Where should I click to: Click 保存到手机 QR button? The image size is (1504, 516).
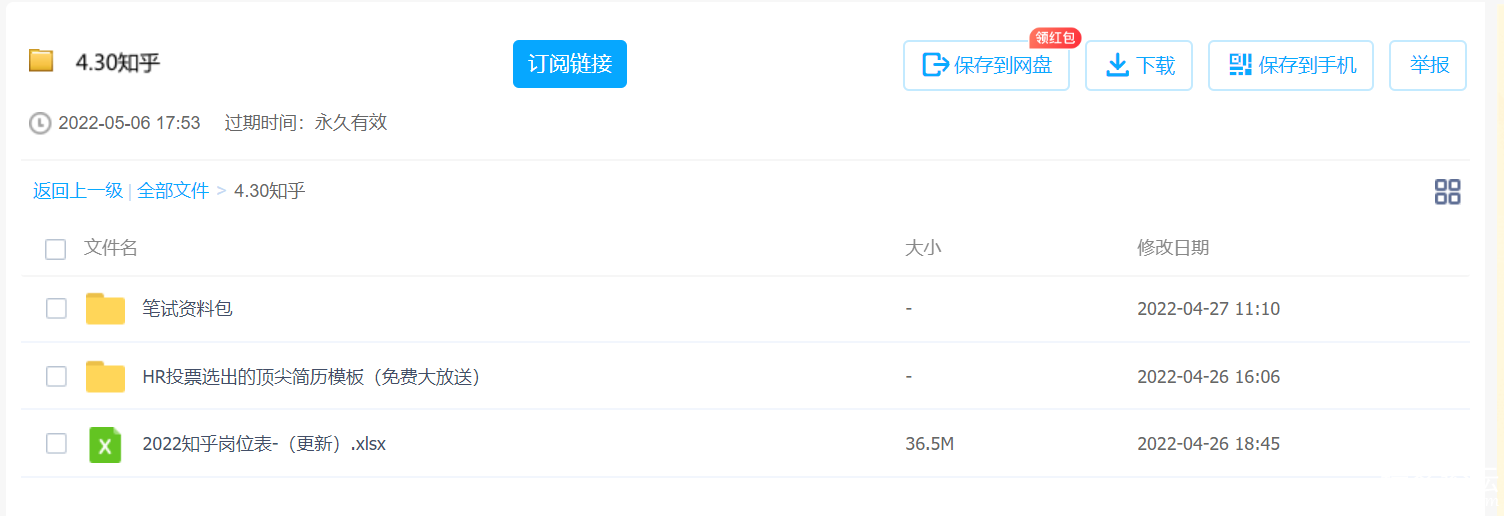[1291, 66]
